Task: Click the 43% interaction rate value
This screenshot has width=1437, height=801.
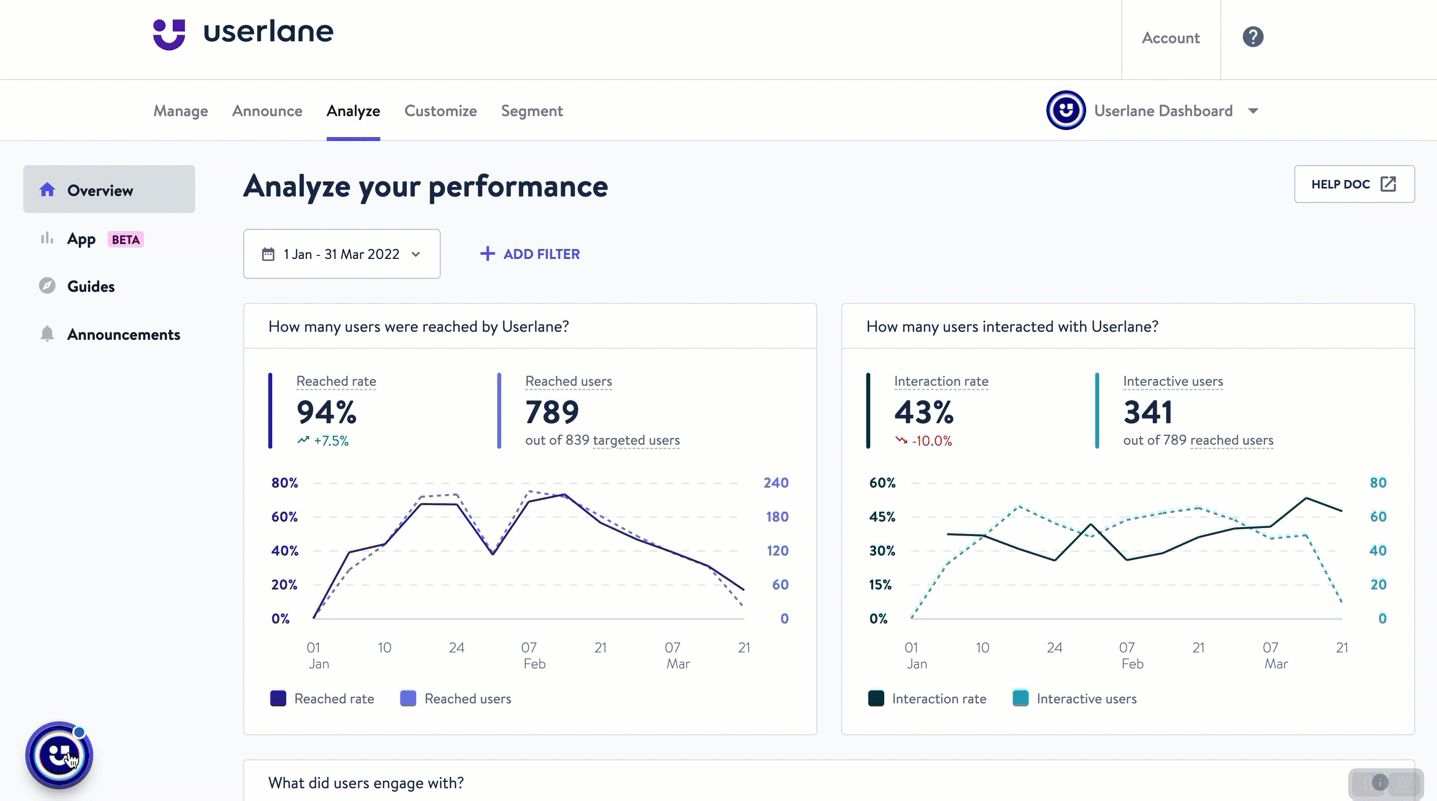Action: [924, 412]
